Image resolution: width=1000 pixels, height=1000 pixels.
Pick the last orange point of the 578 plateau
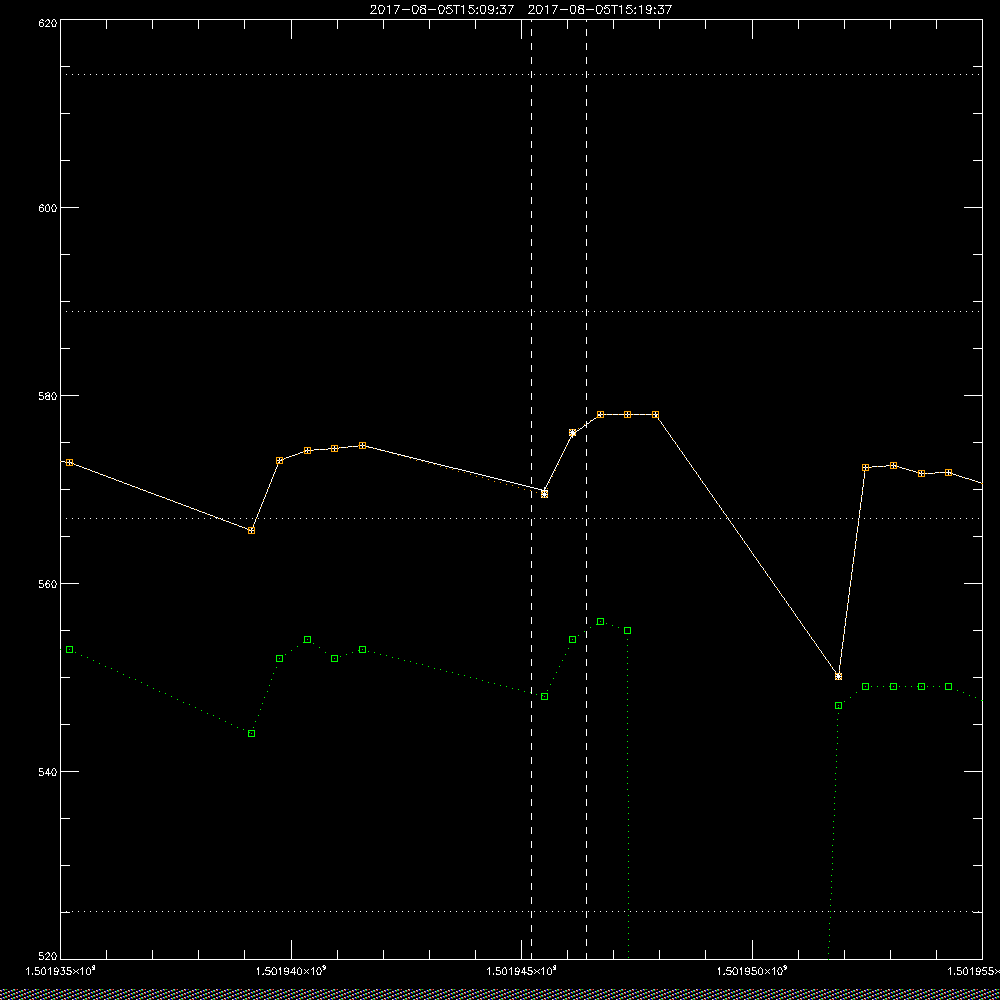click(x=655, y=415)
